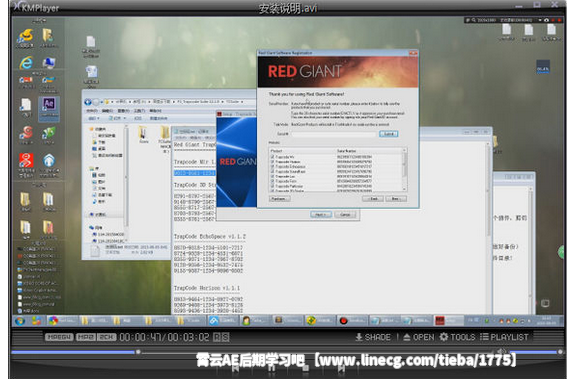Open KMPlayer PLAYLIST panel

pyautogui.click(x=504, y=337)
